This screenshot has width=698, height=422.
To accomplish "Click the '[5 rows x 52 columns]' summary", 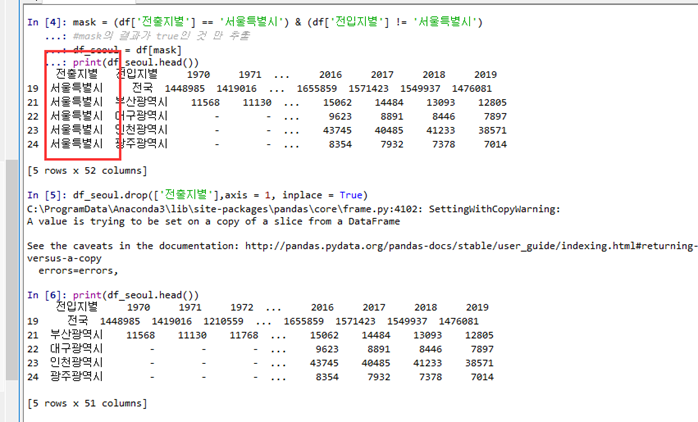I will [x=87, y=171].
